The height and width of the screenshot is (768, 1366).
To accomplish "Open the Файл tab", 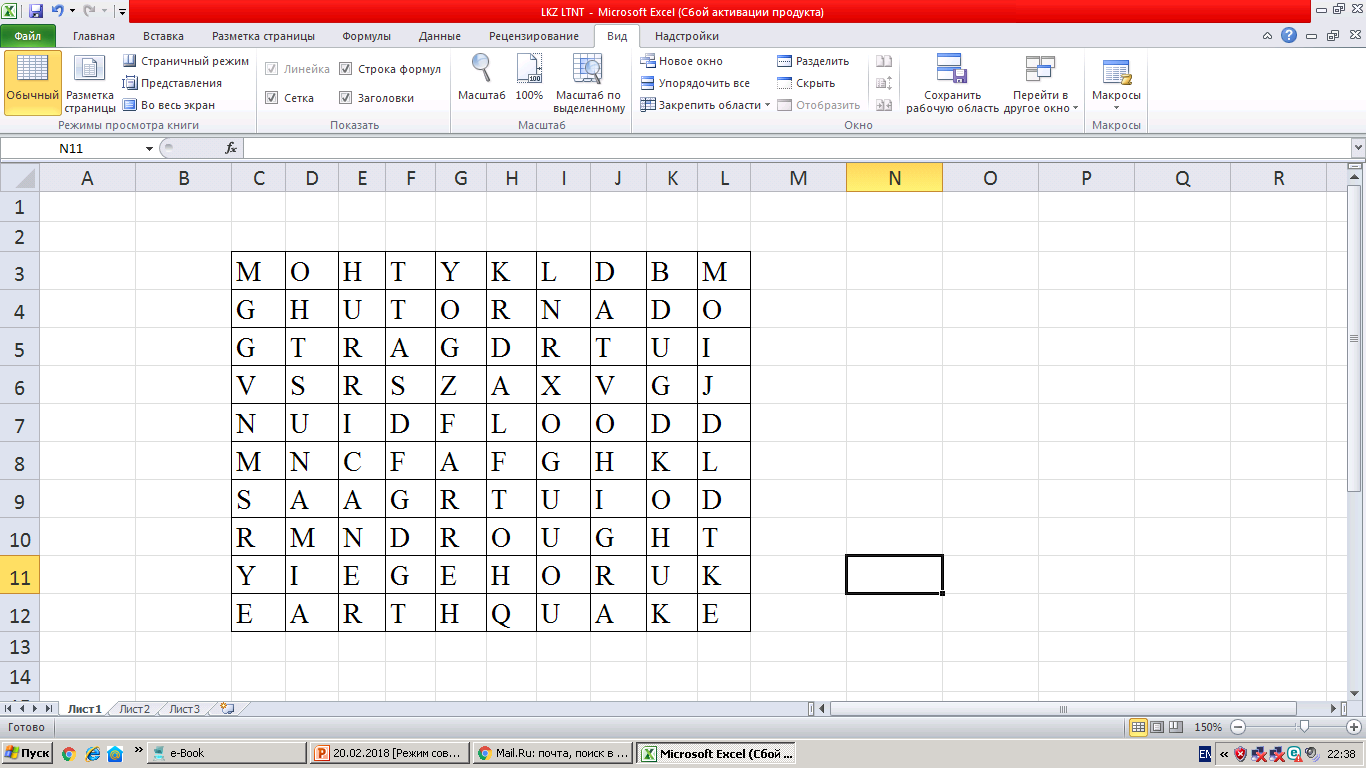I will [28, 36].
